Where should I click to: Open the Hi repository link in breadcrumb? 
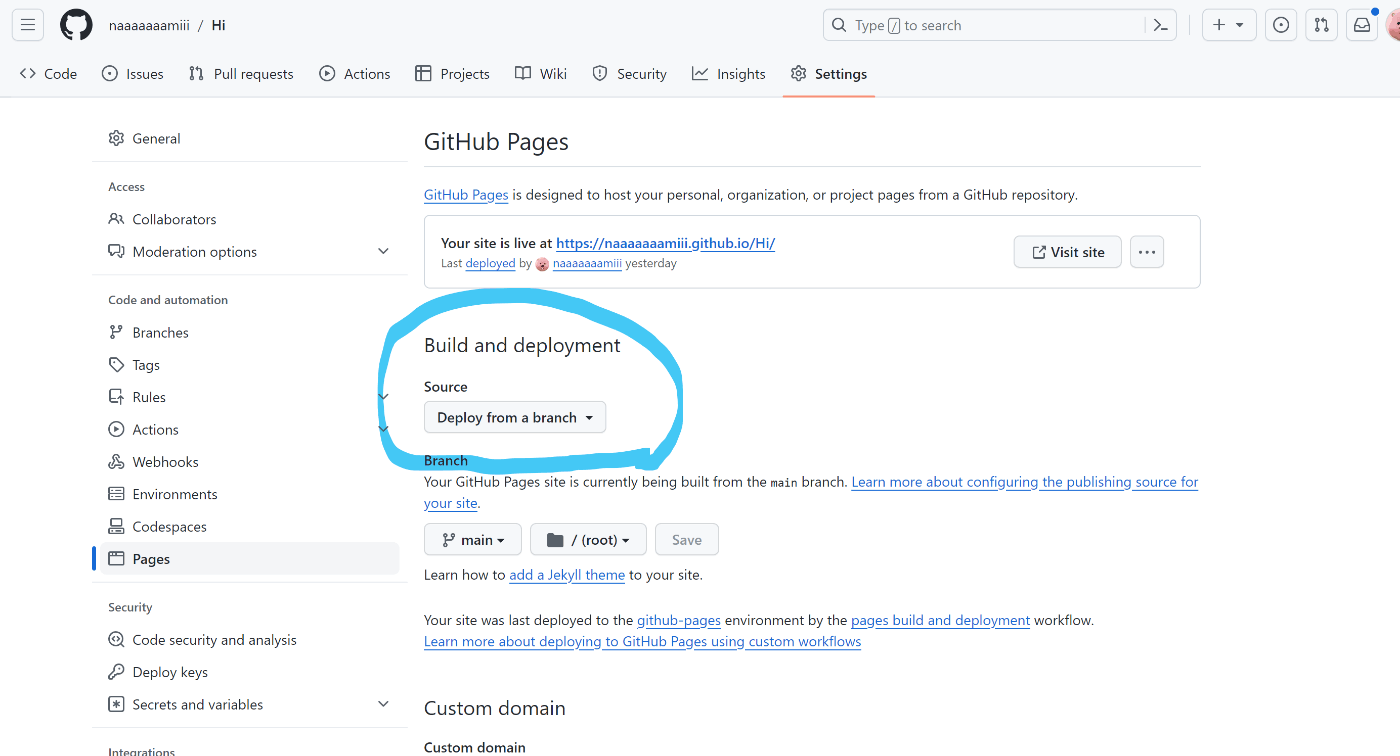218,25
